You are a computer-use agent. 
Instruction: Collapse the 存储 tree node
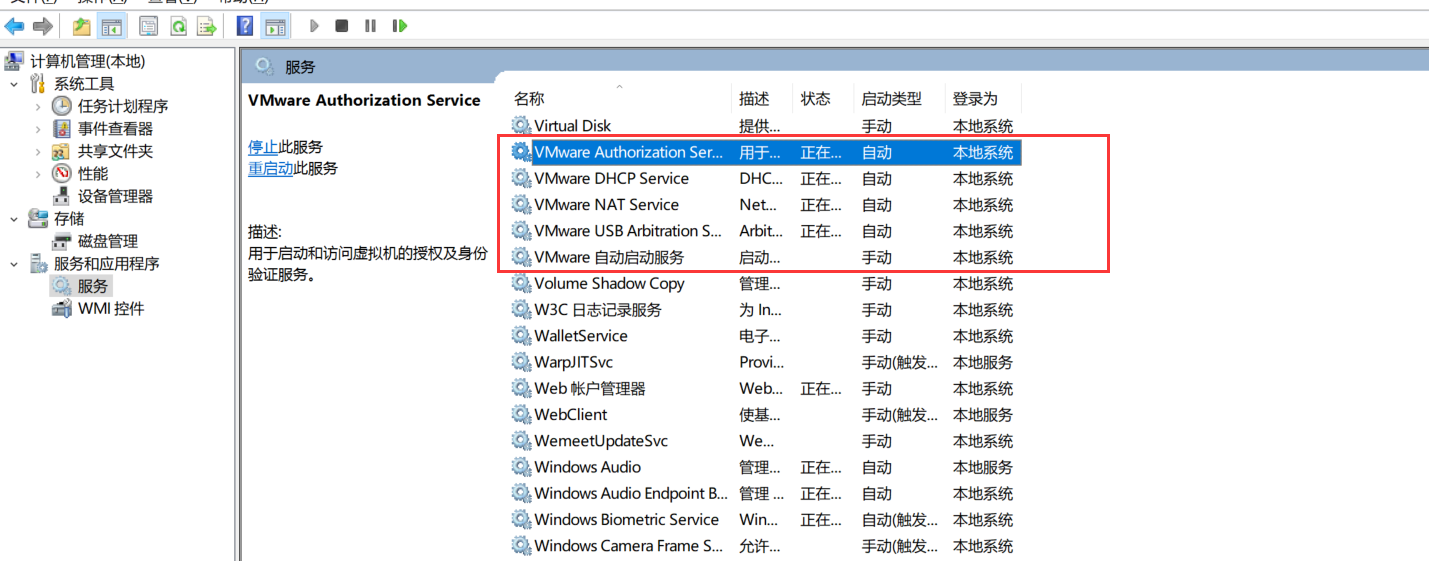tap(14, 219)
